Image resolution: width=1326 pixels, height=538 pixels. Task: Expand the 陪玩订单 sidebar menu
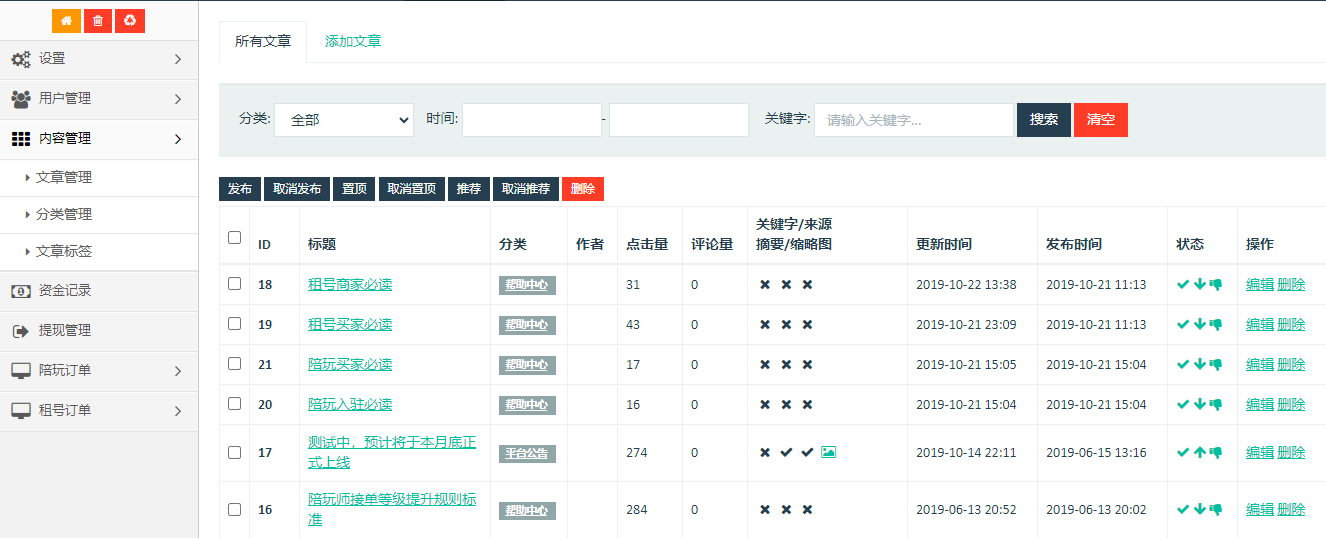(98, 370)
